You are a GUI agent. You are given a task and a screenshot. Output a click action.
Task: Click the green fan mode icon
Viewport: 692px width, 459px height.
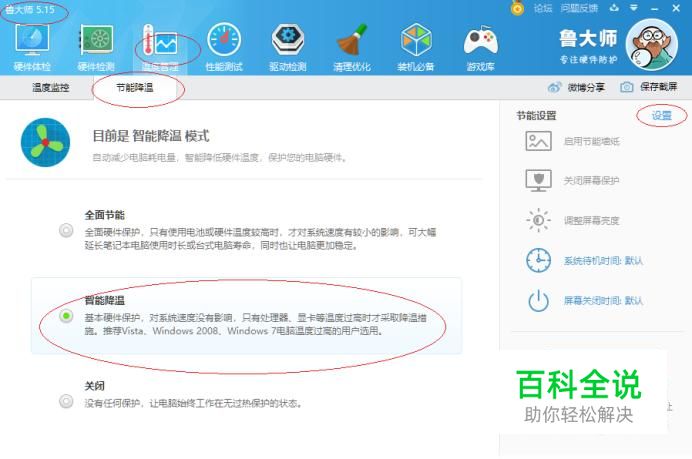[45, 142]
